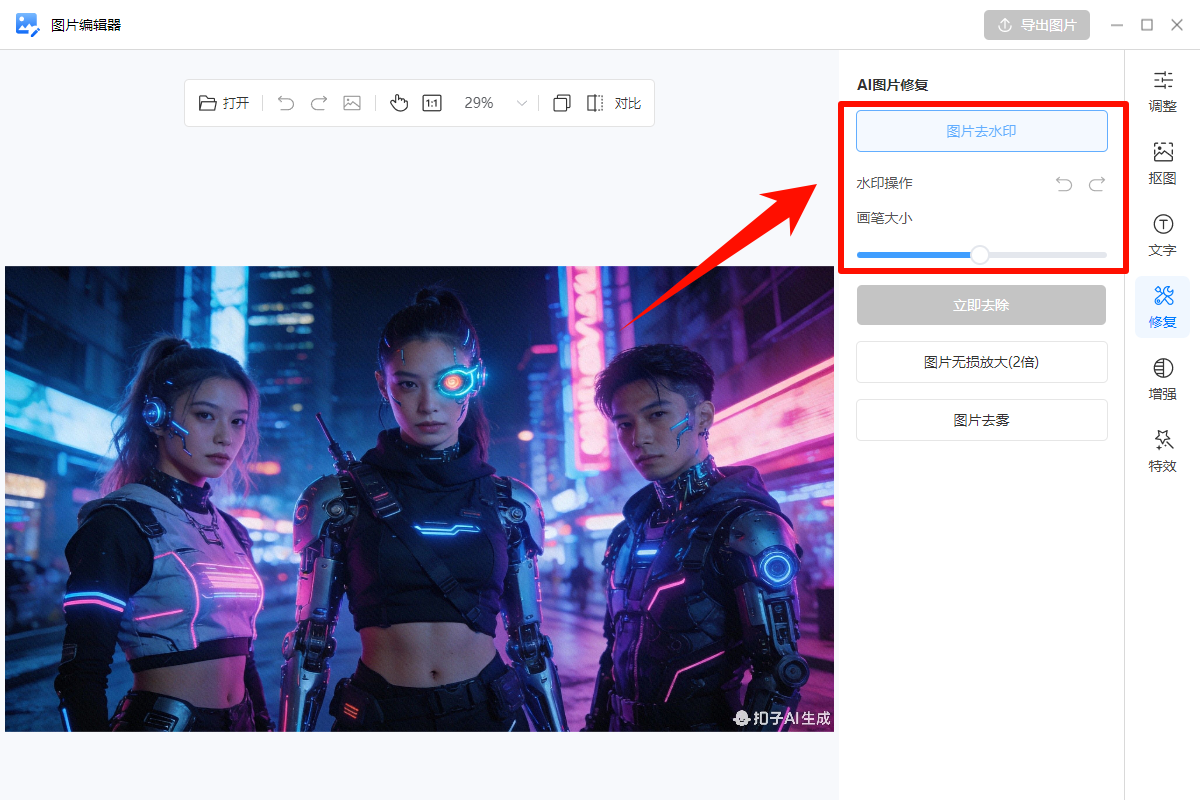
Task: Switch to the 抠图 cutout tab
Action: [x=1162, y=163]
